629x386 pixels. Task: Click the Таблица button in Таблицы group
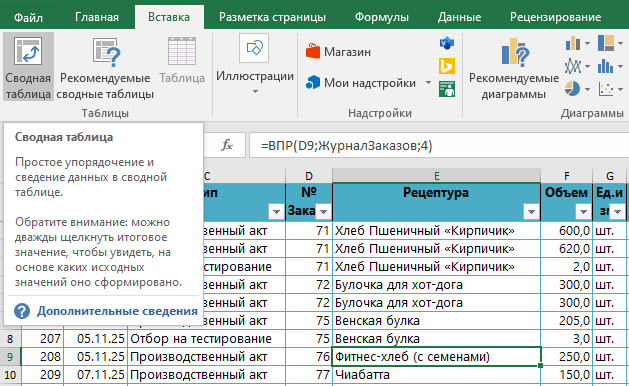coord(182,61)
